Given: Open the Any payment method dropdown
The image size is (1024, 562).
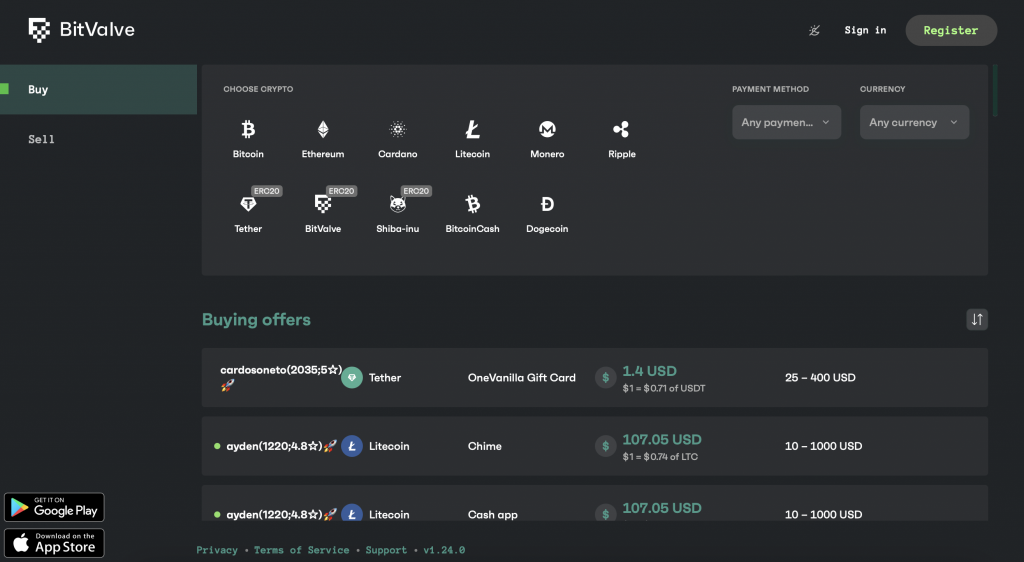Looking at the screenshot, I should 786,122.
